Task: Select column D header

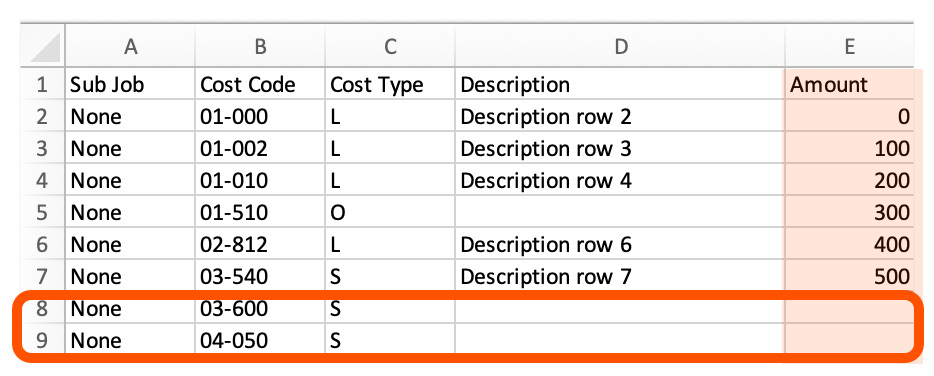Action: 620,46
